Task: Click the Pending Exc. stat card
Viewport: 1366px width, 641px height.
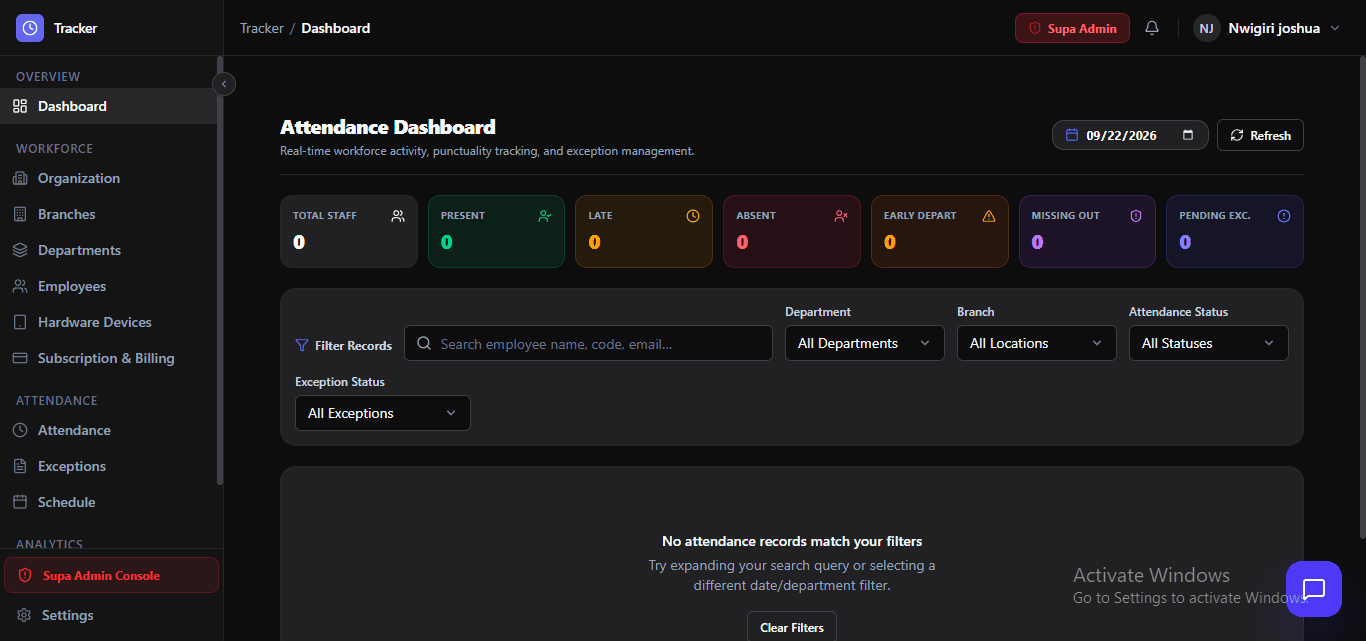Action: tap(1235, 231)
